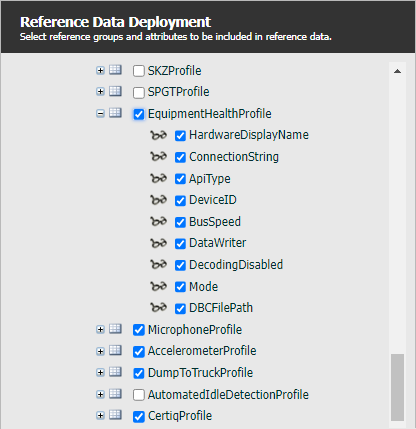Click the glasses icon beside BusSpeed

click(158, 222)
